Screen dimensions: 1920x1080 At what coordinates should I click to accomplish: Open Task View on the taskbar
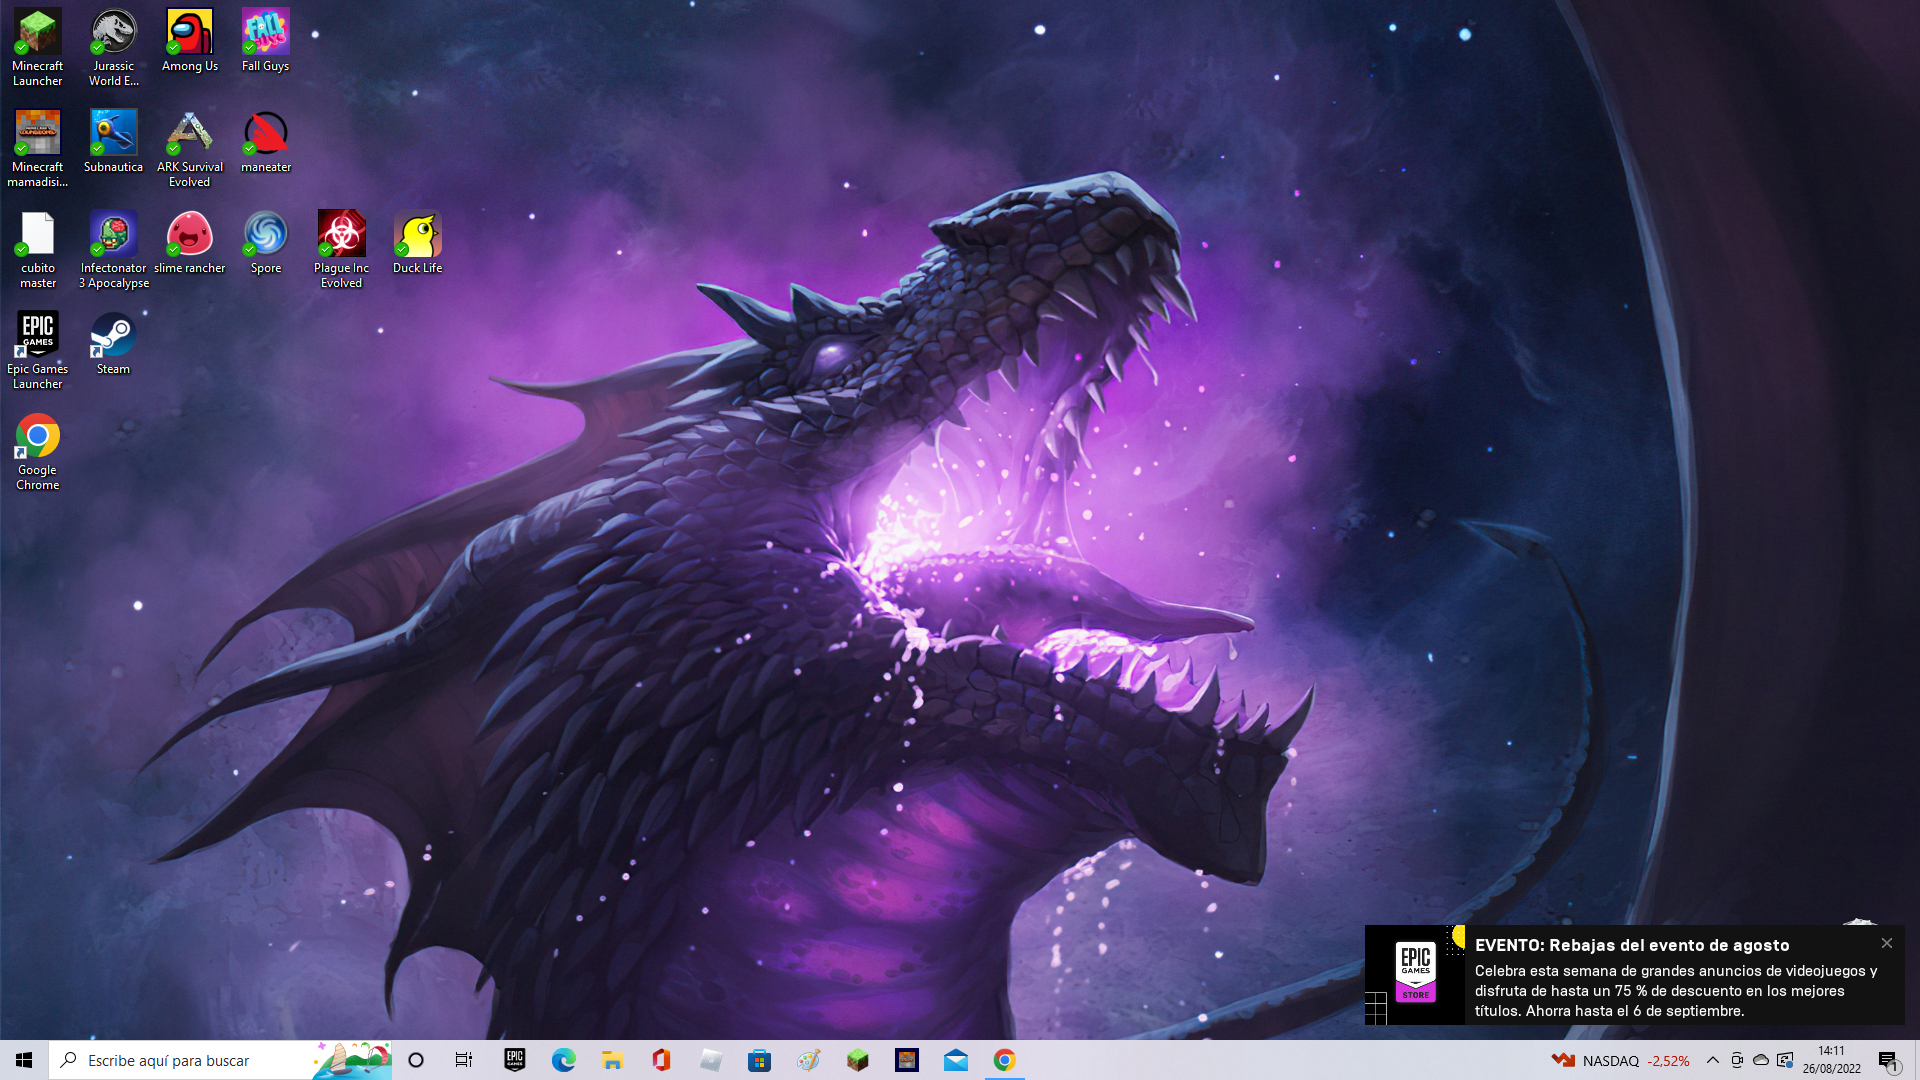[x=464, y=1060]
